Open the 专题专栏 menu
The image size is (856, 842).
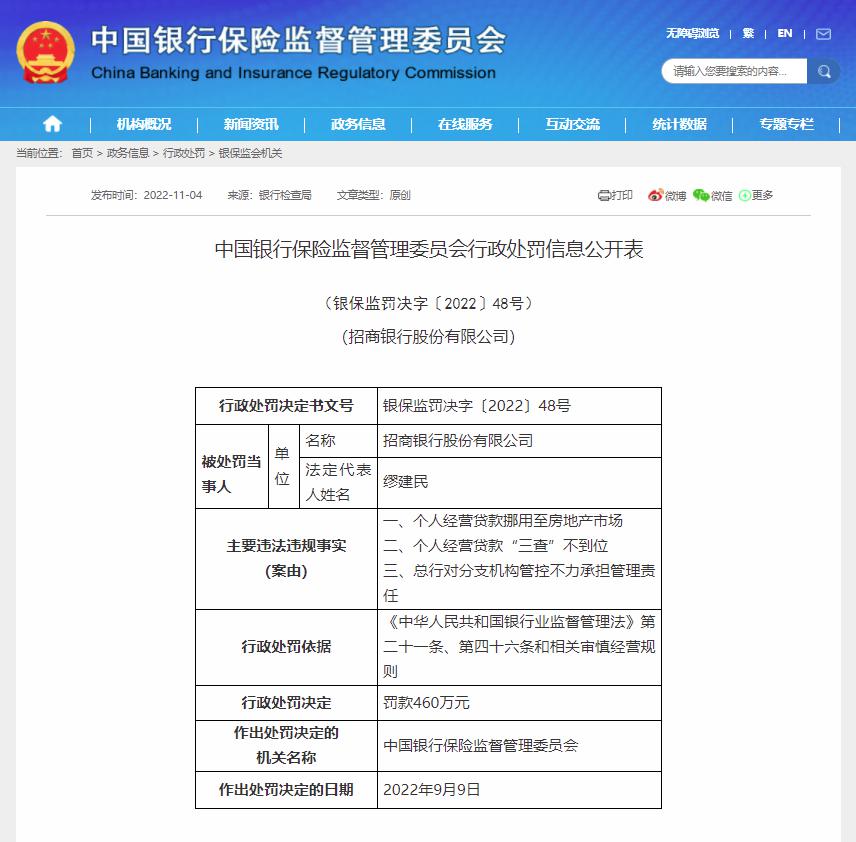(x=786, y=124)
